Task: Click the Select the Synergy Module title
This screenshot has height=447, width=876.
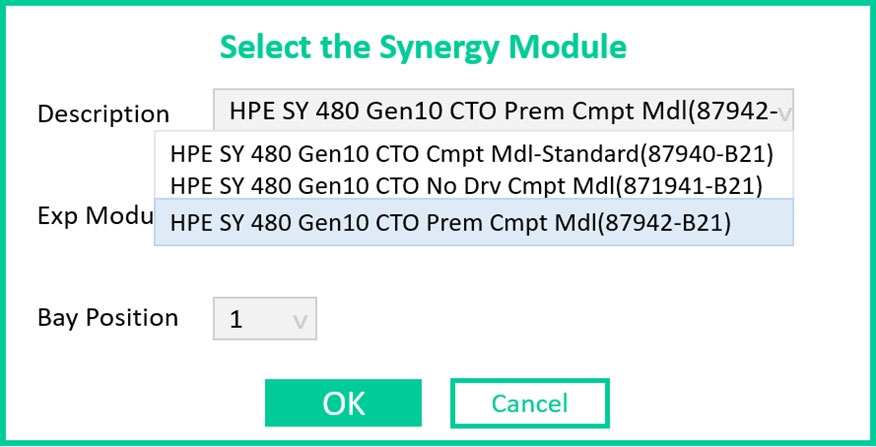Action: 423,46
